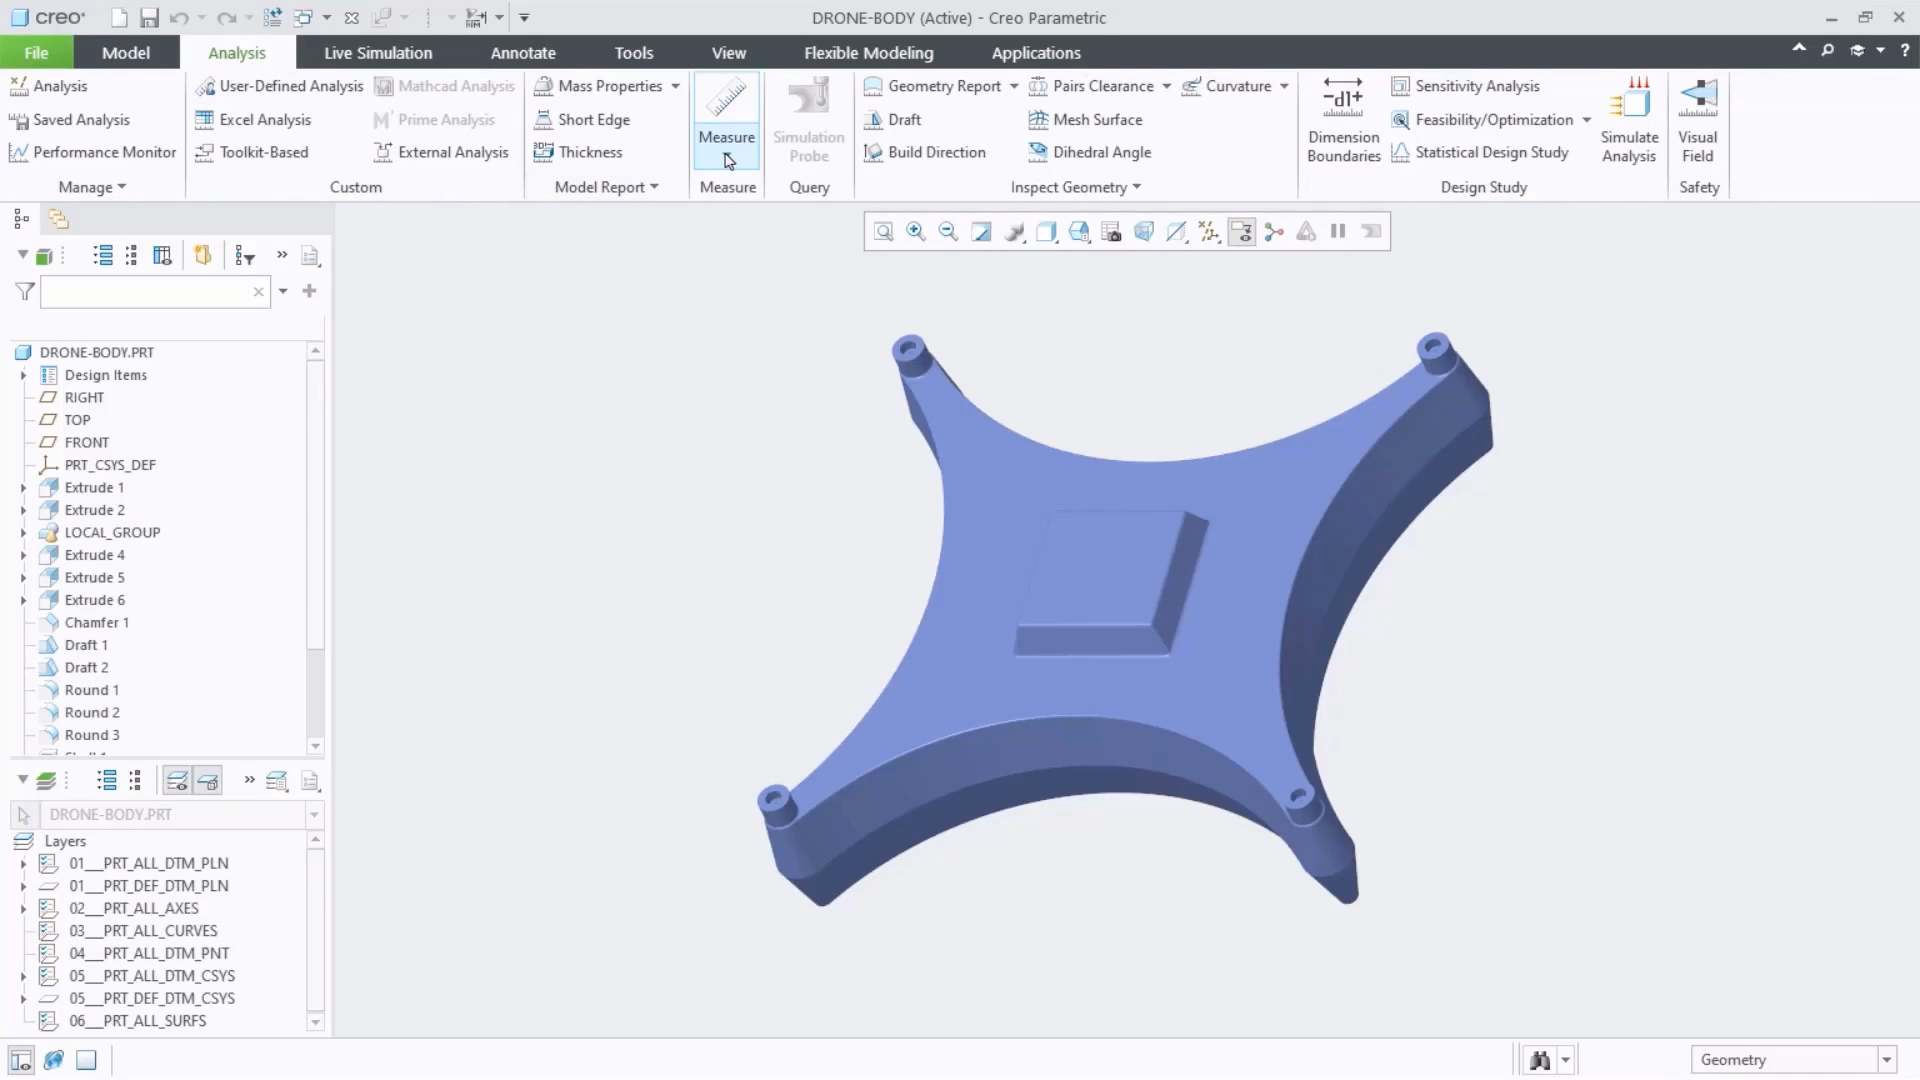Screen dimensions: 1920x1080
Task: Switch to the Model ribbon tab
Action: click(x=126, y=53)
